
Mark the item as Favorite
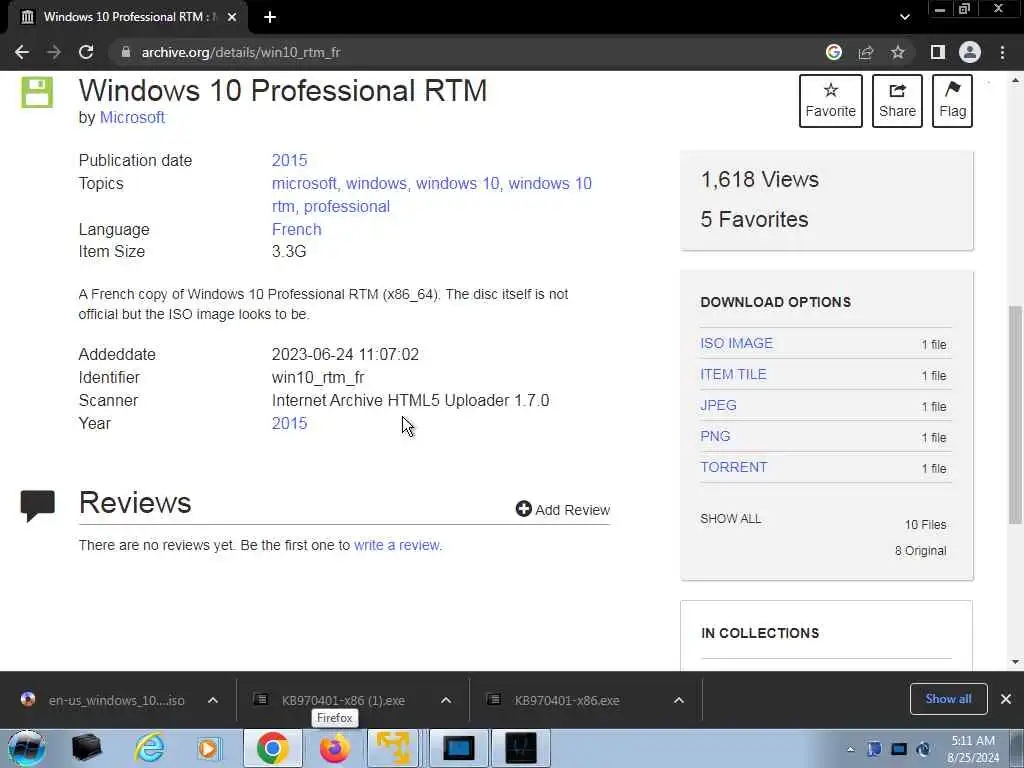tap(831, 101)
